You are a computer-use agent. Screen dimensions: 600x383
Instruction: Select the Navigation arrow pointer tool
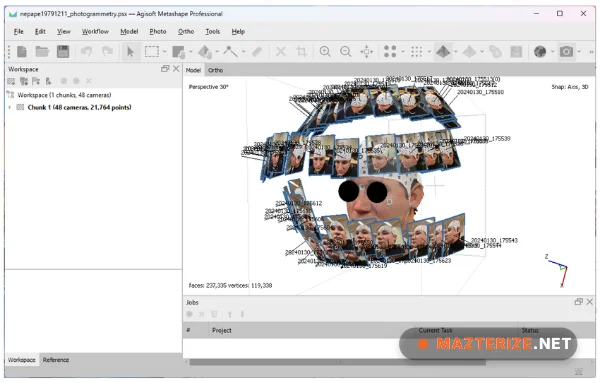(130, 51)
